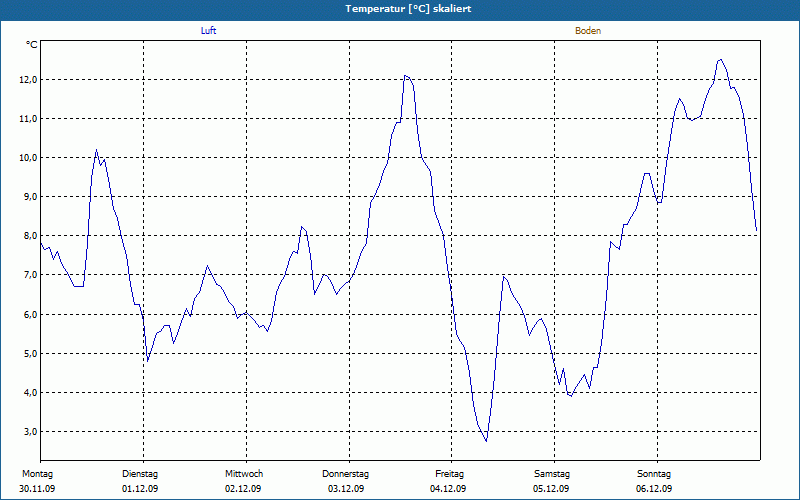Click the 4,0 y-axis value

[30, 392]
